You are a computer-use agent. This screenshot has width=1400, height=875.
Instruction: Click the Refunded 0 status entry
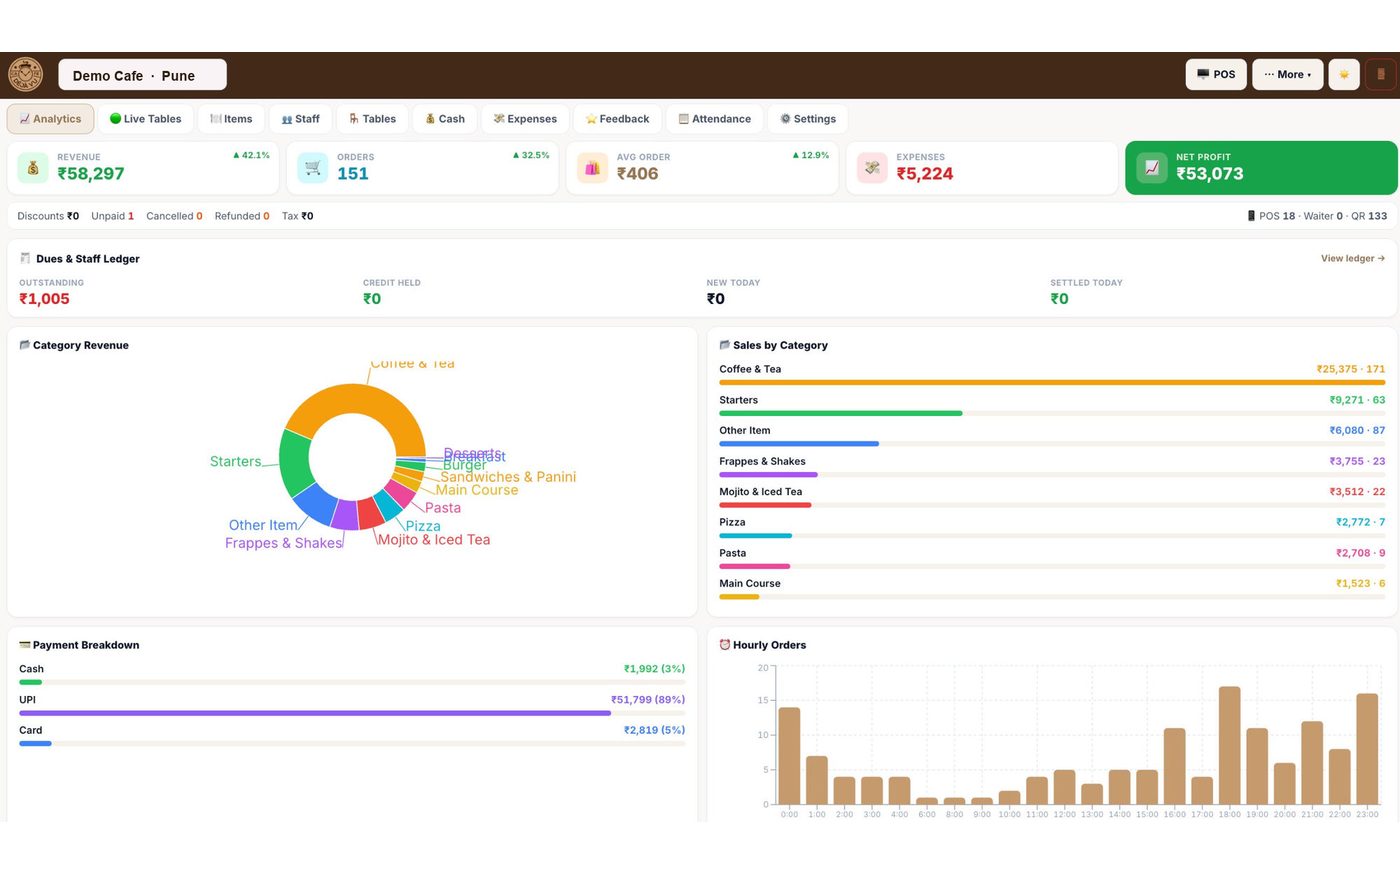242,216
